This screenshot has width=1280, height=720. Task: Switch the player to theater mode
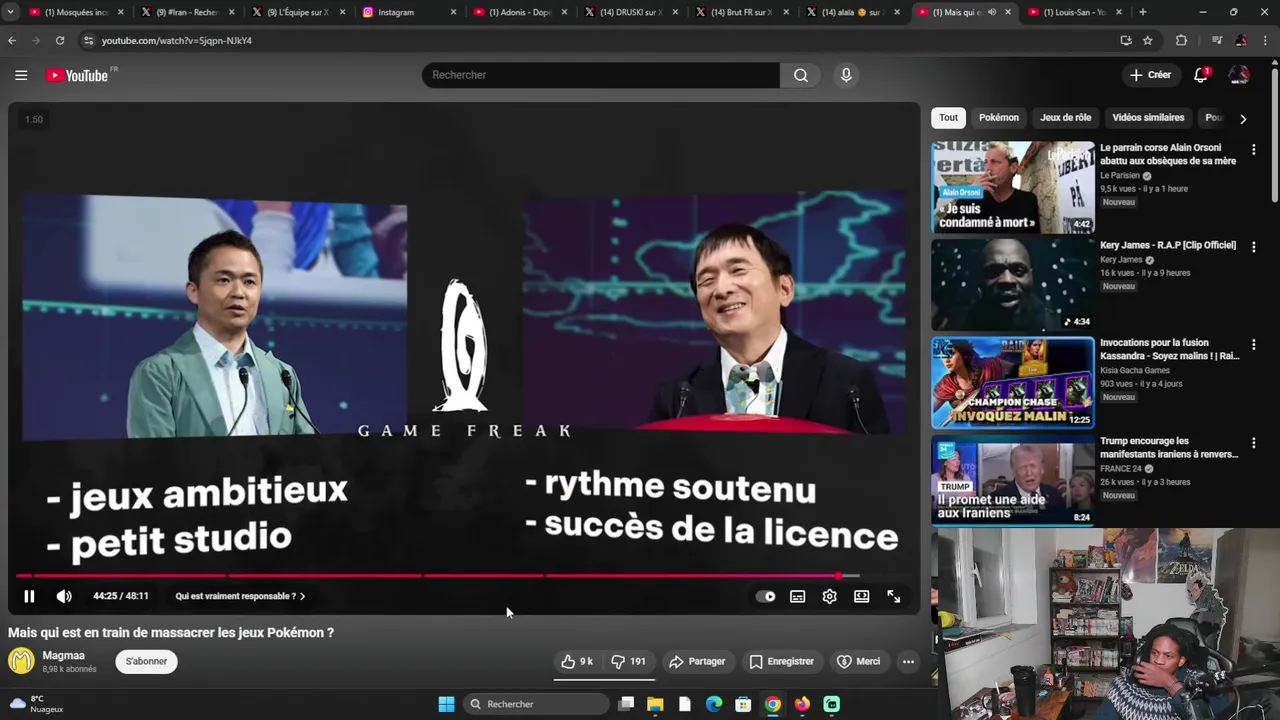pos(861,596)
